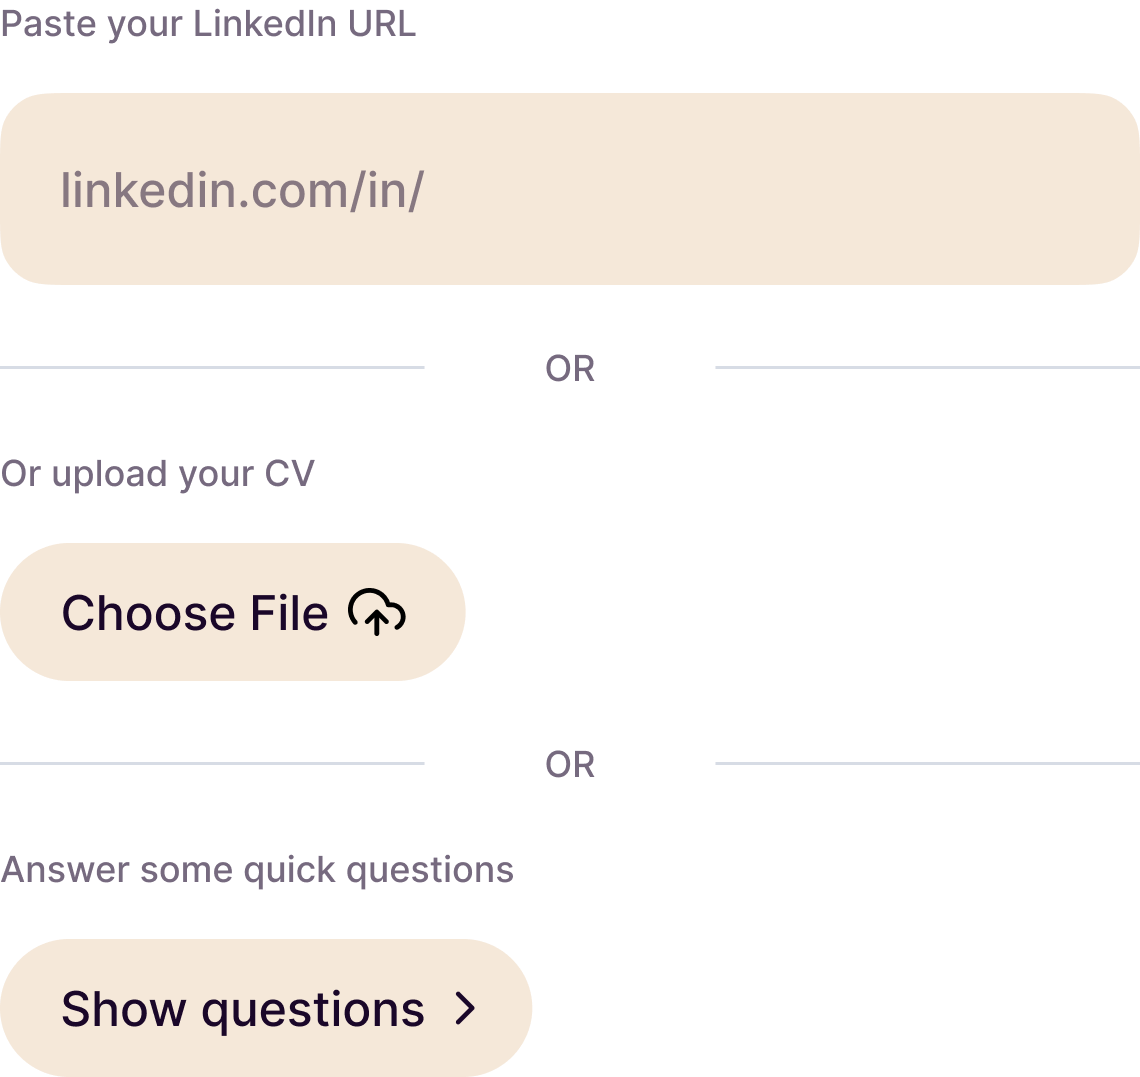Click the 'Paste your LinkedIn URL' label
This screenshot has height=1077, width=1140.
(x=208, y=25)
